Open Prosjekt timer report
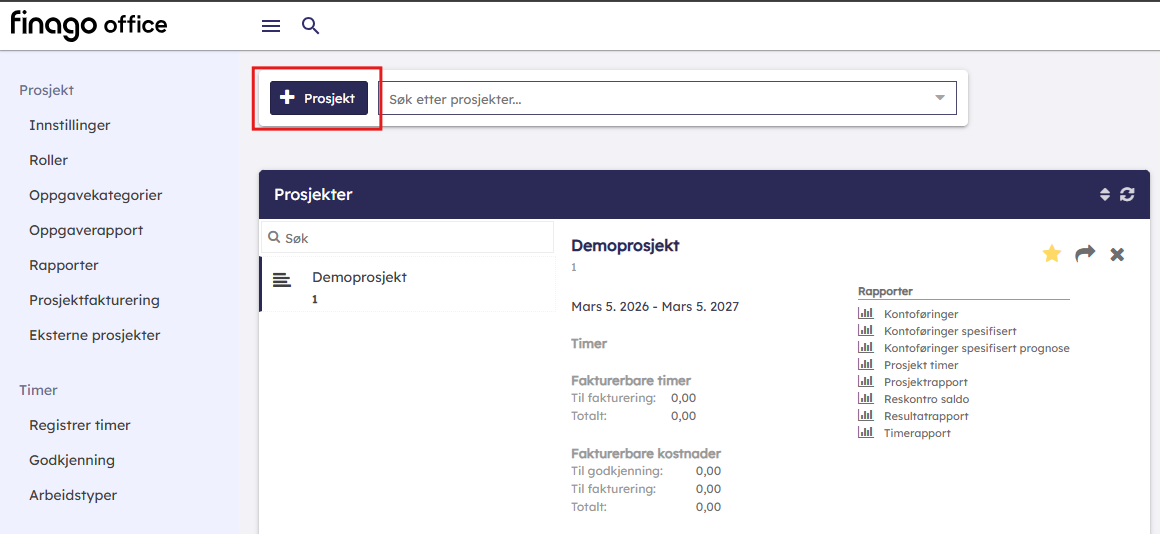Viewport: 1160px width, 534px height. pos(920,365)
